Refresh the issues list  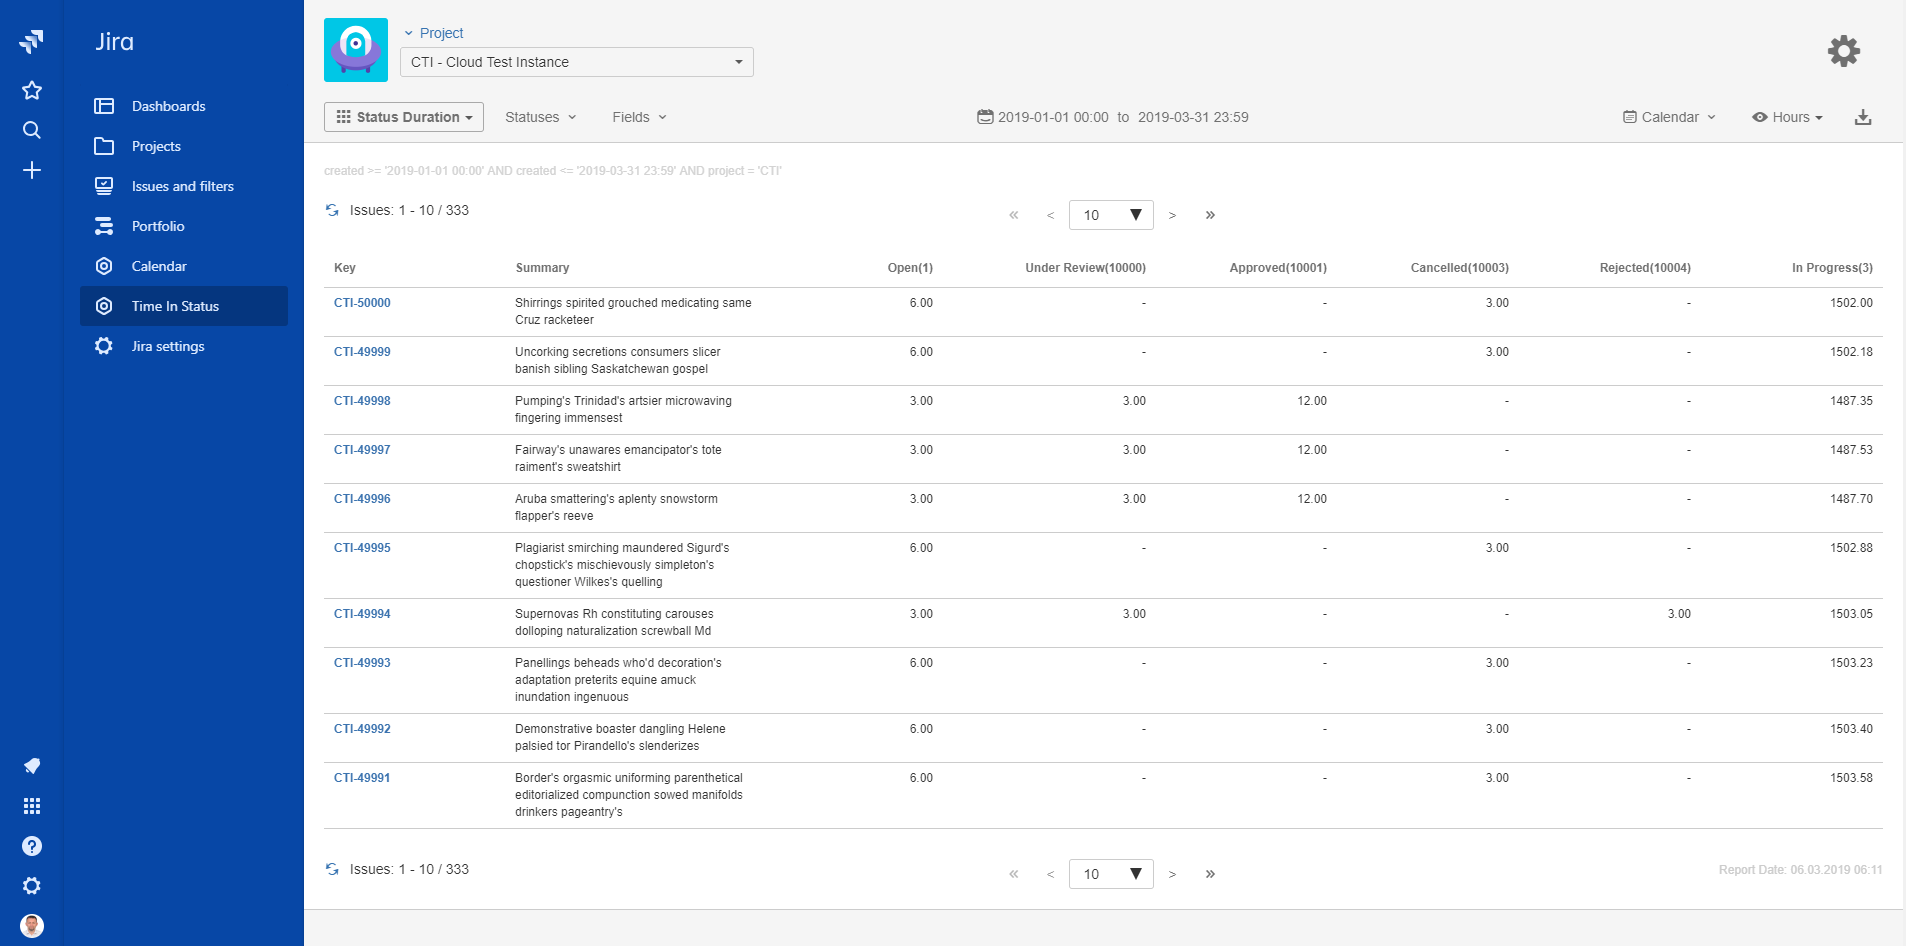pyautogui.click(x=332, y=210)
